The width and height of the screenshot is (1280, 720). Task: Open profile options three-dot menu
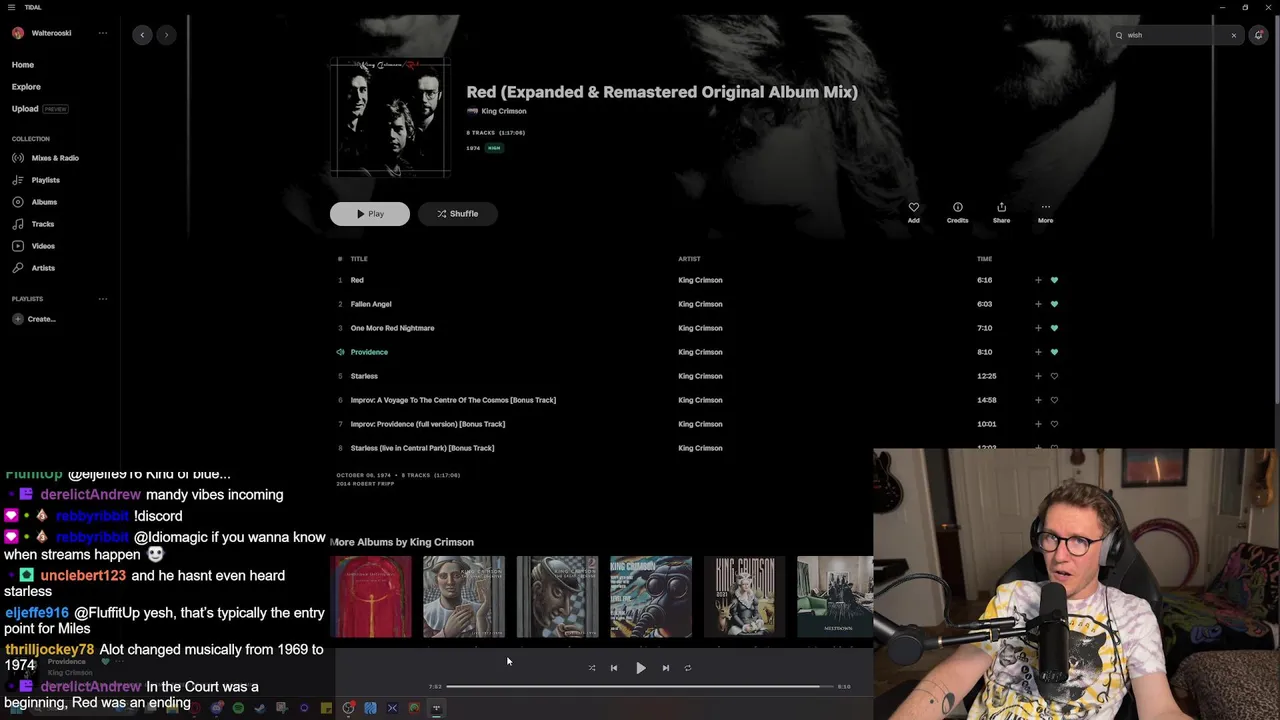pos(102,33)
